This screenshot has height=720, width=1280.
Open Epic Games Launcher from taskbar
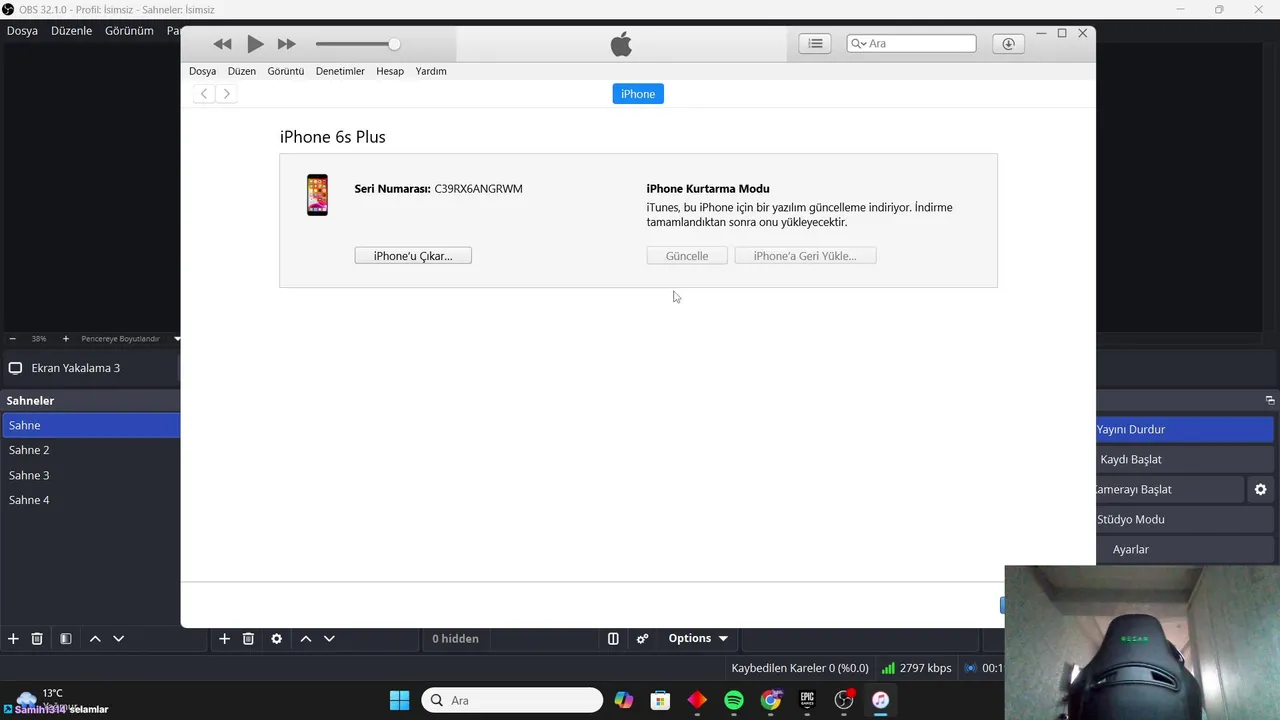807,700
